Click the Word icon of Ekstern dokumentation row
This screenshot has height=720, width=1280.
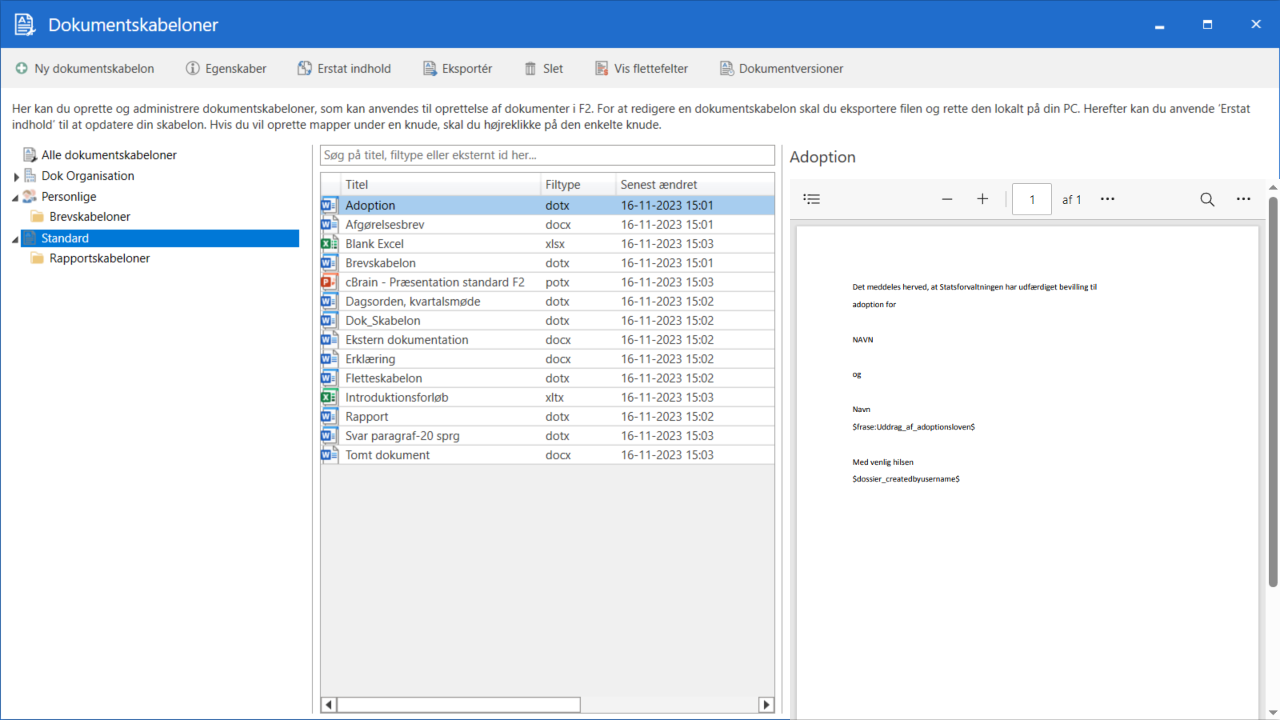click(x=329, y=340)
